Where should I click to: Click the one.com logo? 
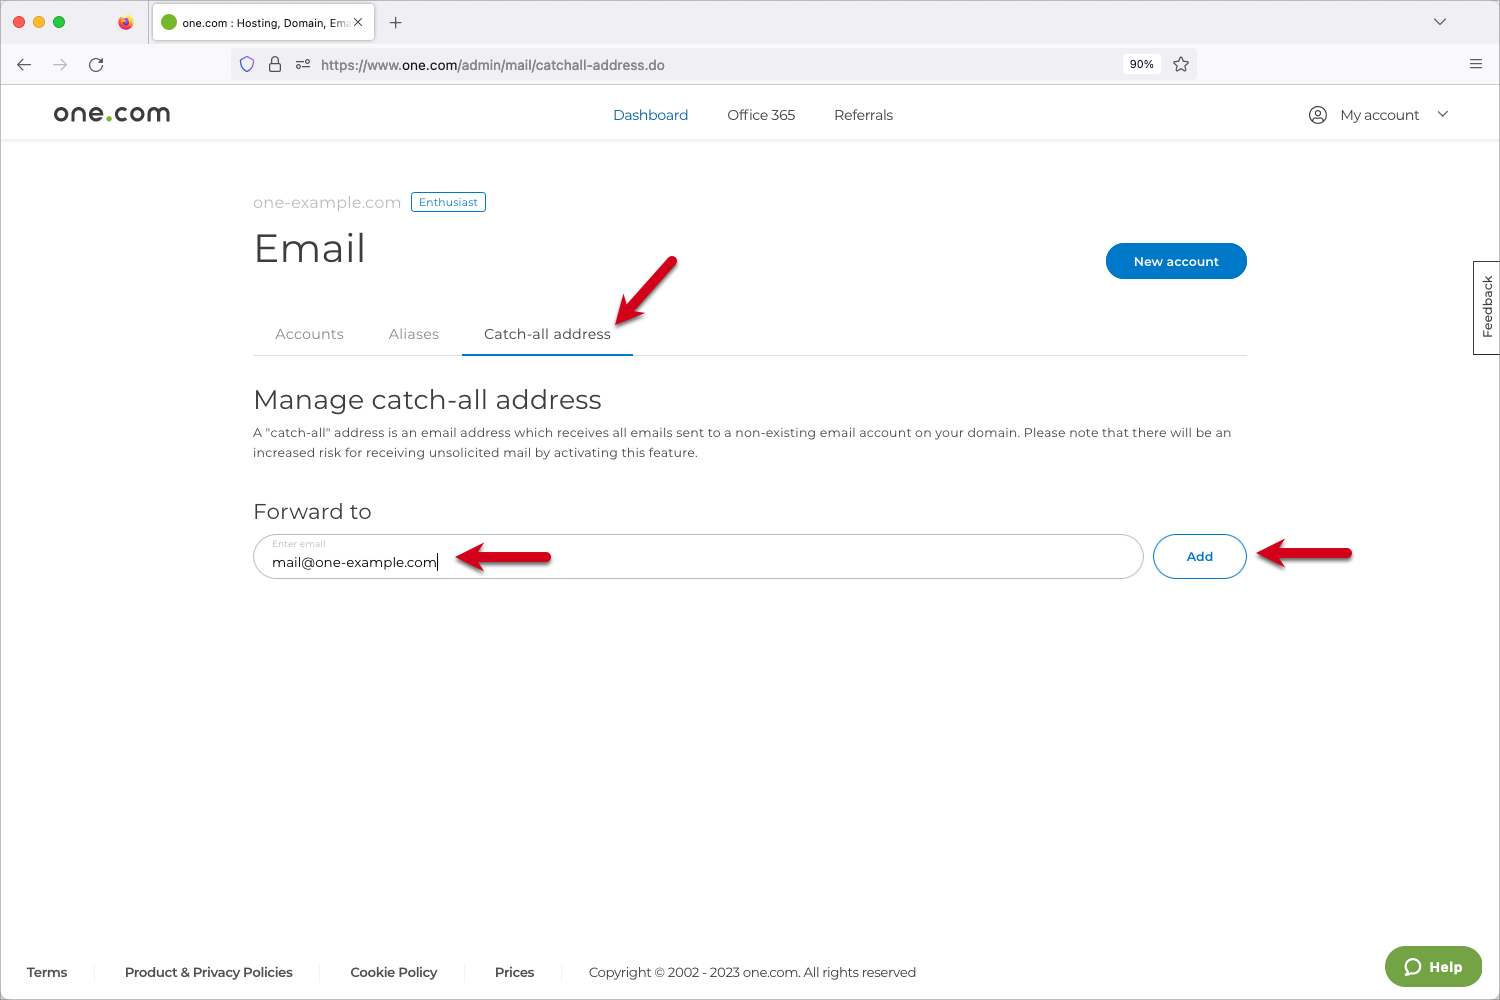click(x=112, y=114)
